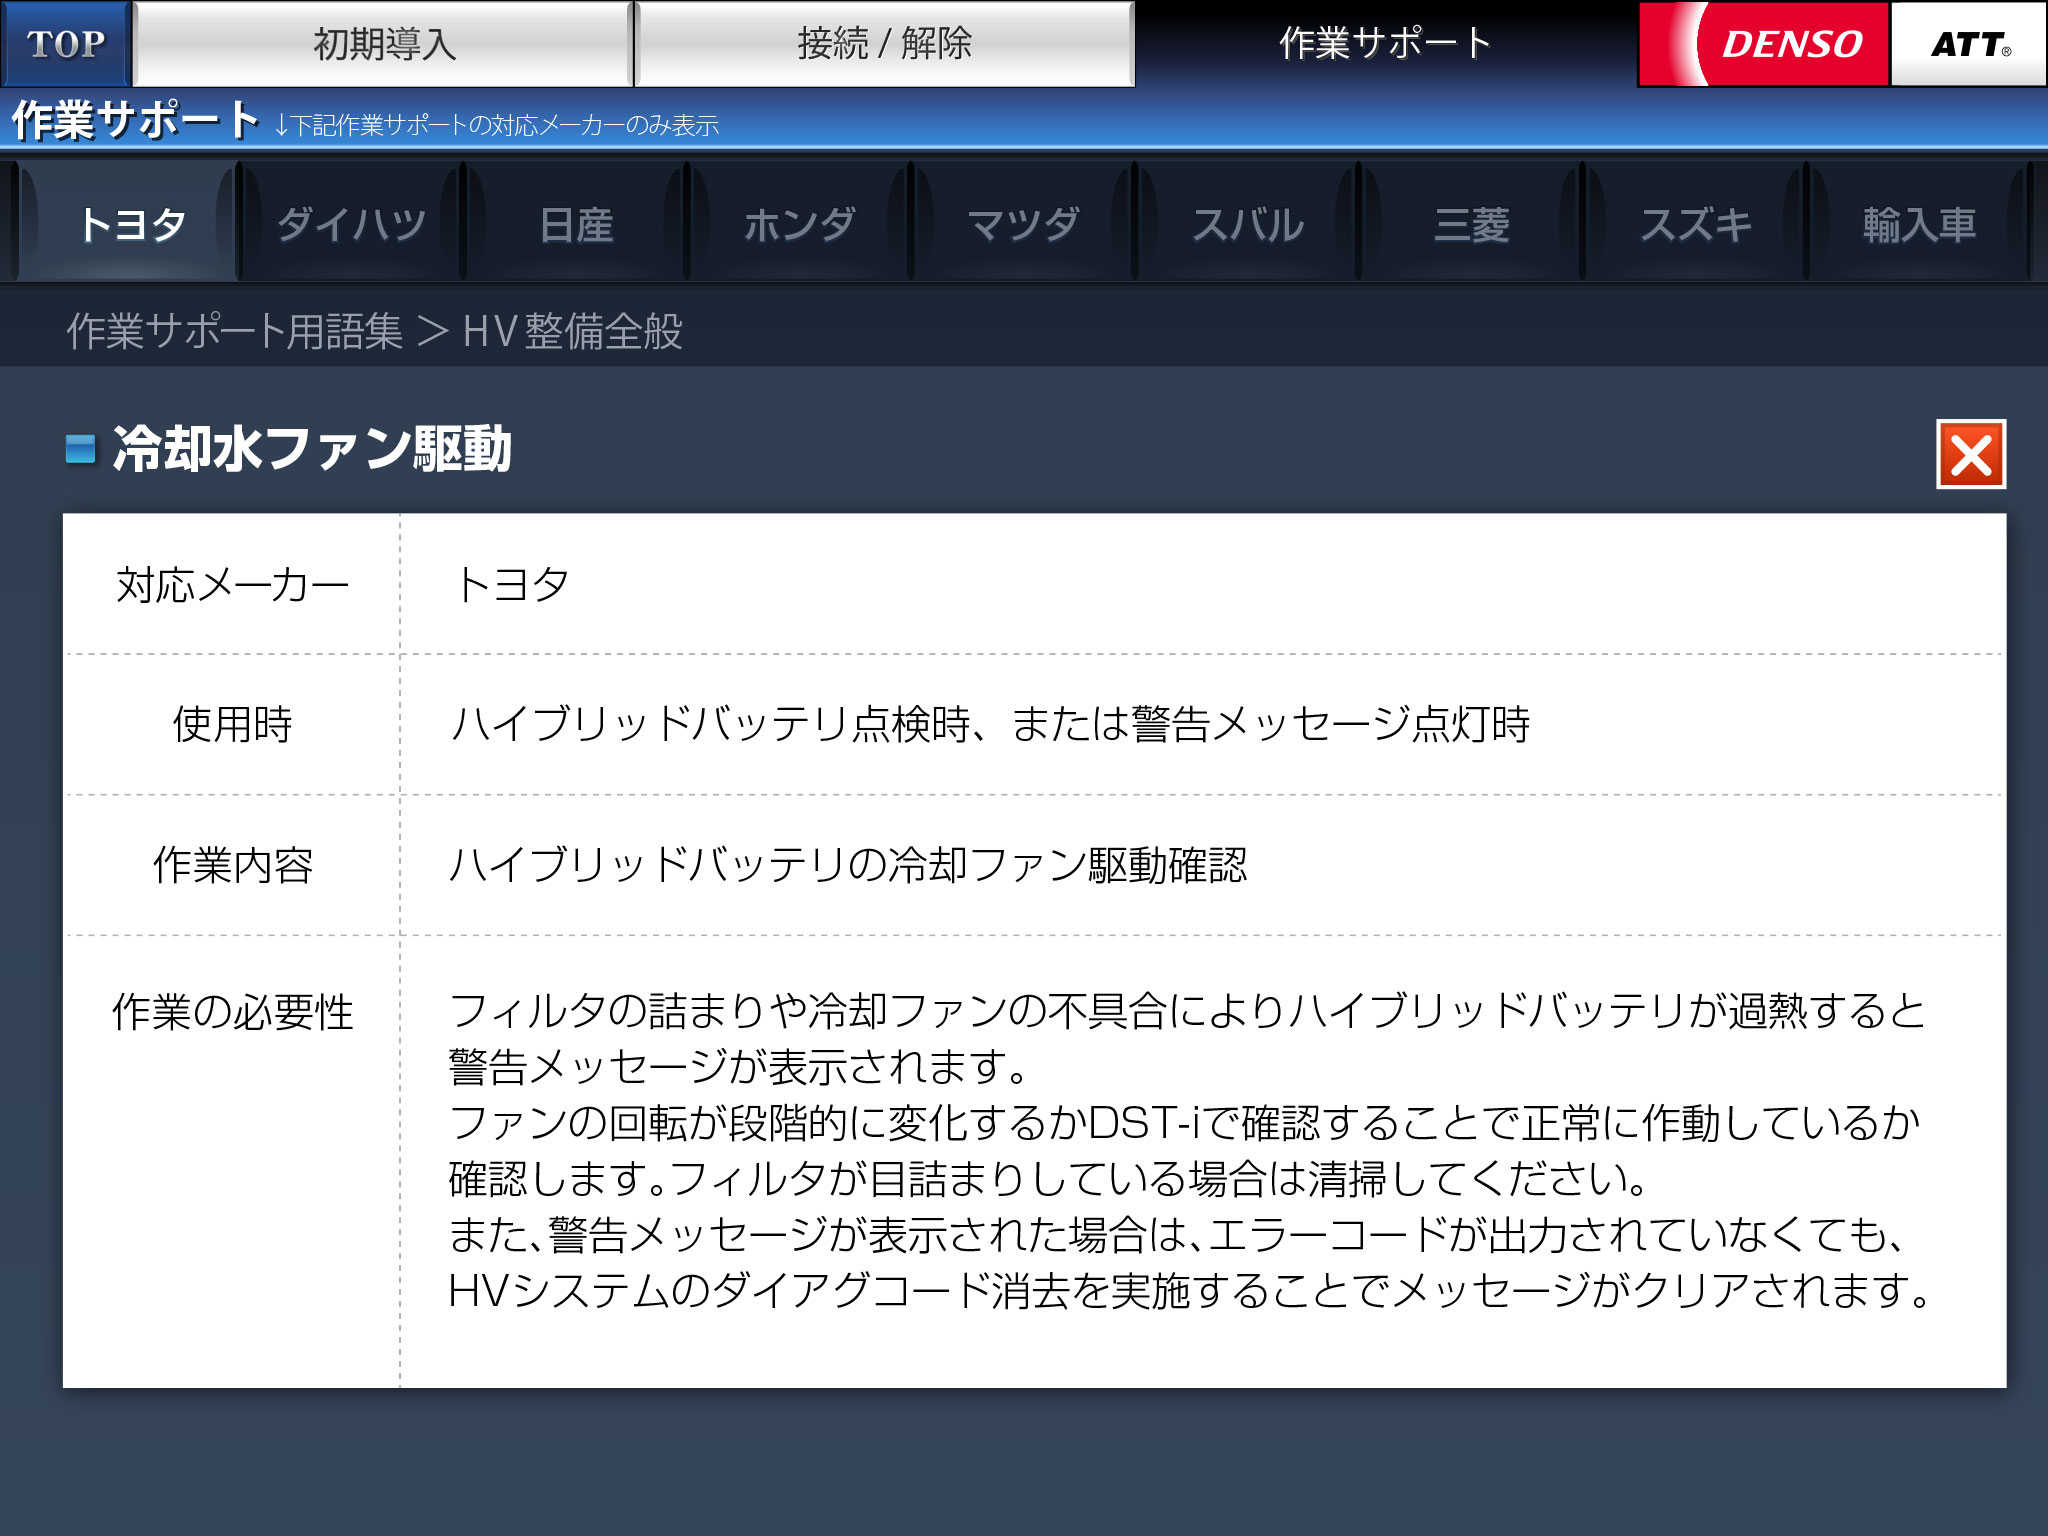This screenshot has height=1536, width=2048.
Task: Select the マツダ maker tab
Action: (1023, 224)
